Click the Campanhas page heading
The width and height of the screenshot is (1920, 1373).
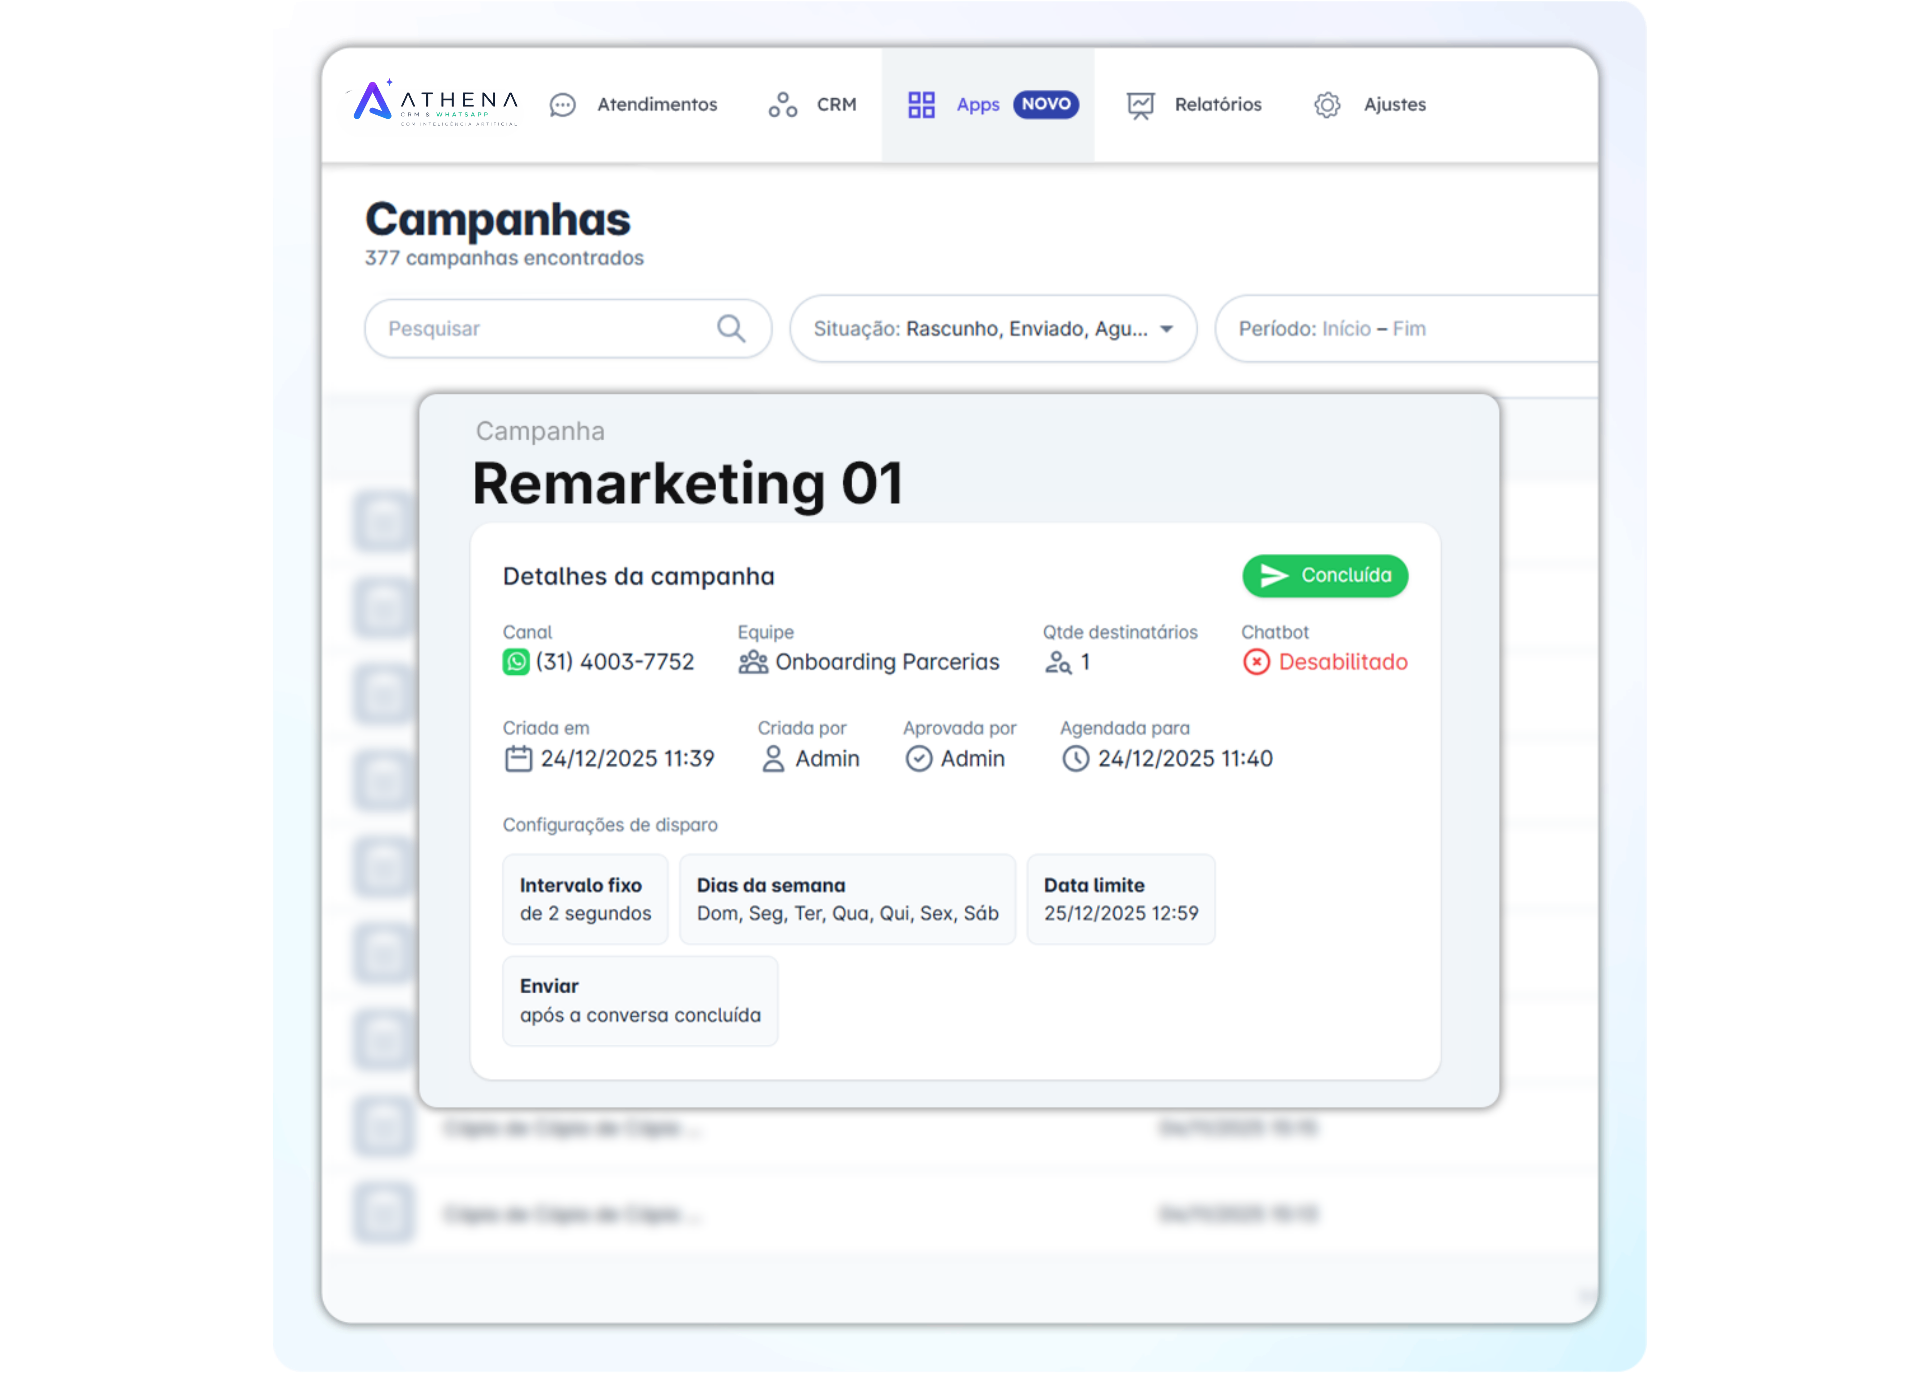498,219
